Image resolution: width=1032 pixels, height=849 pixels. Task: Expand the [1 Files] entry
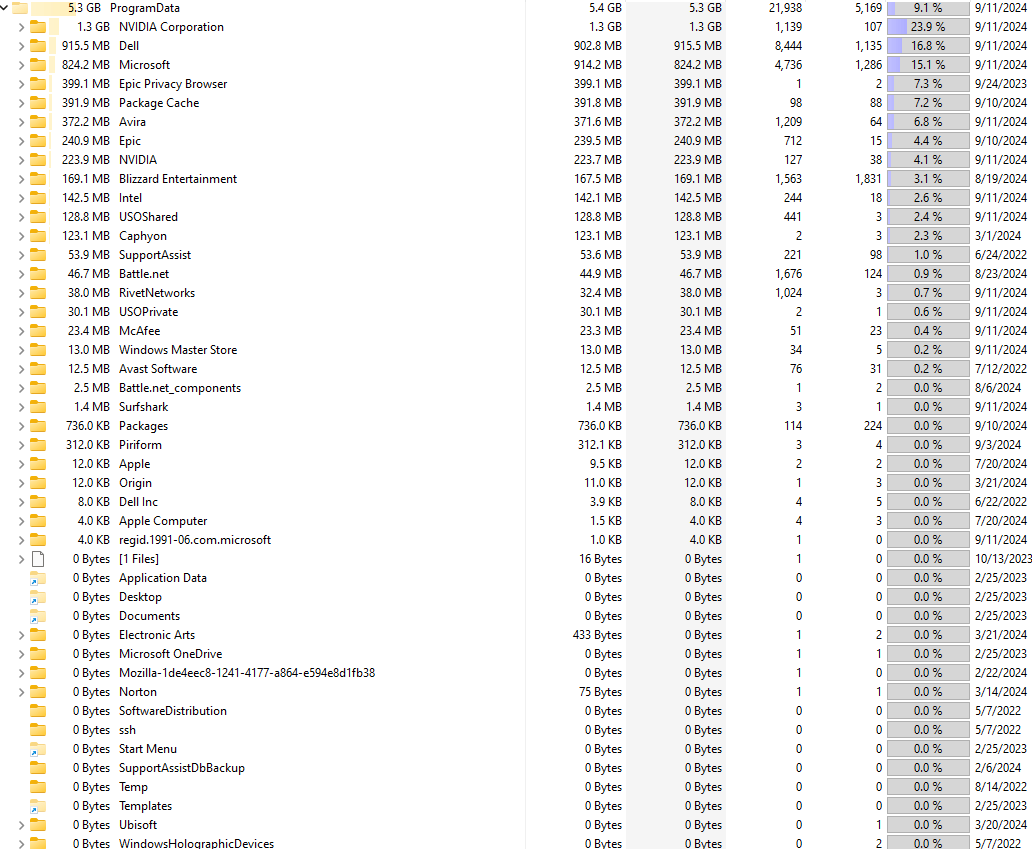pyautogui.click(x=21, y=559)
